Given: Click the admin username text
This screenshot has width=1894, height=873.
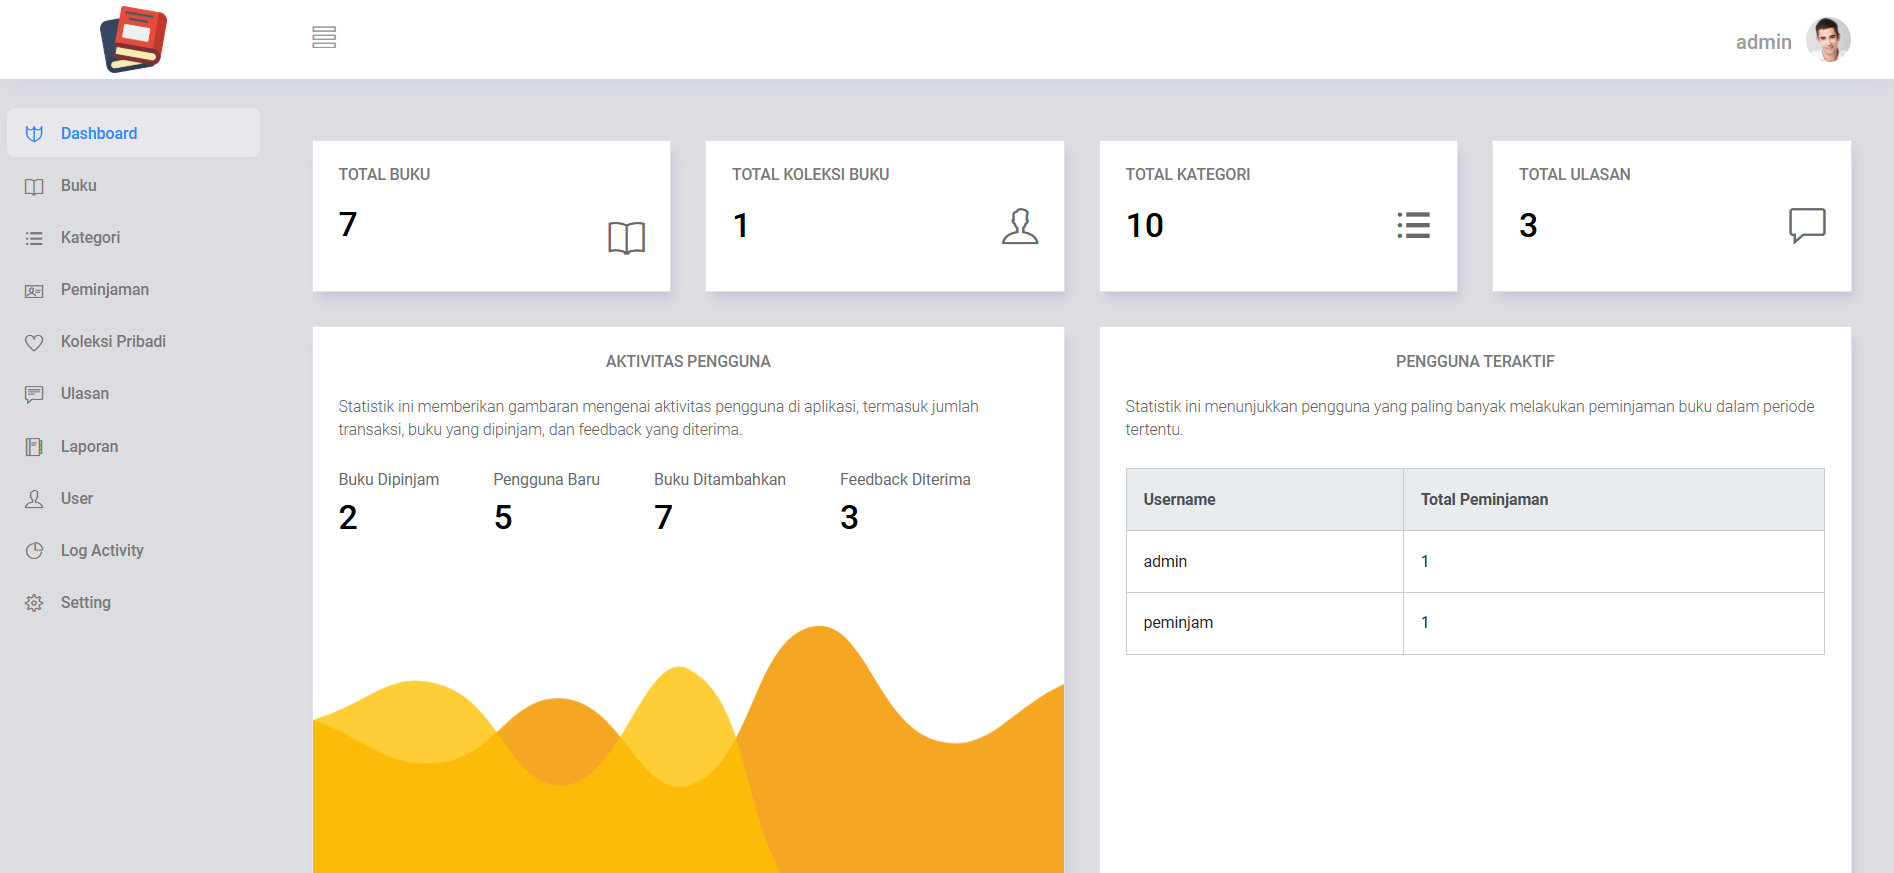Looking at the screenshot, I should (x=1762, y=42).
